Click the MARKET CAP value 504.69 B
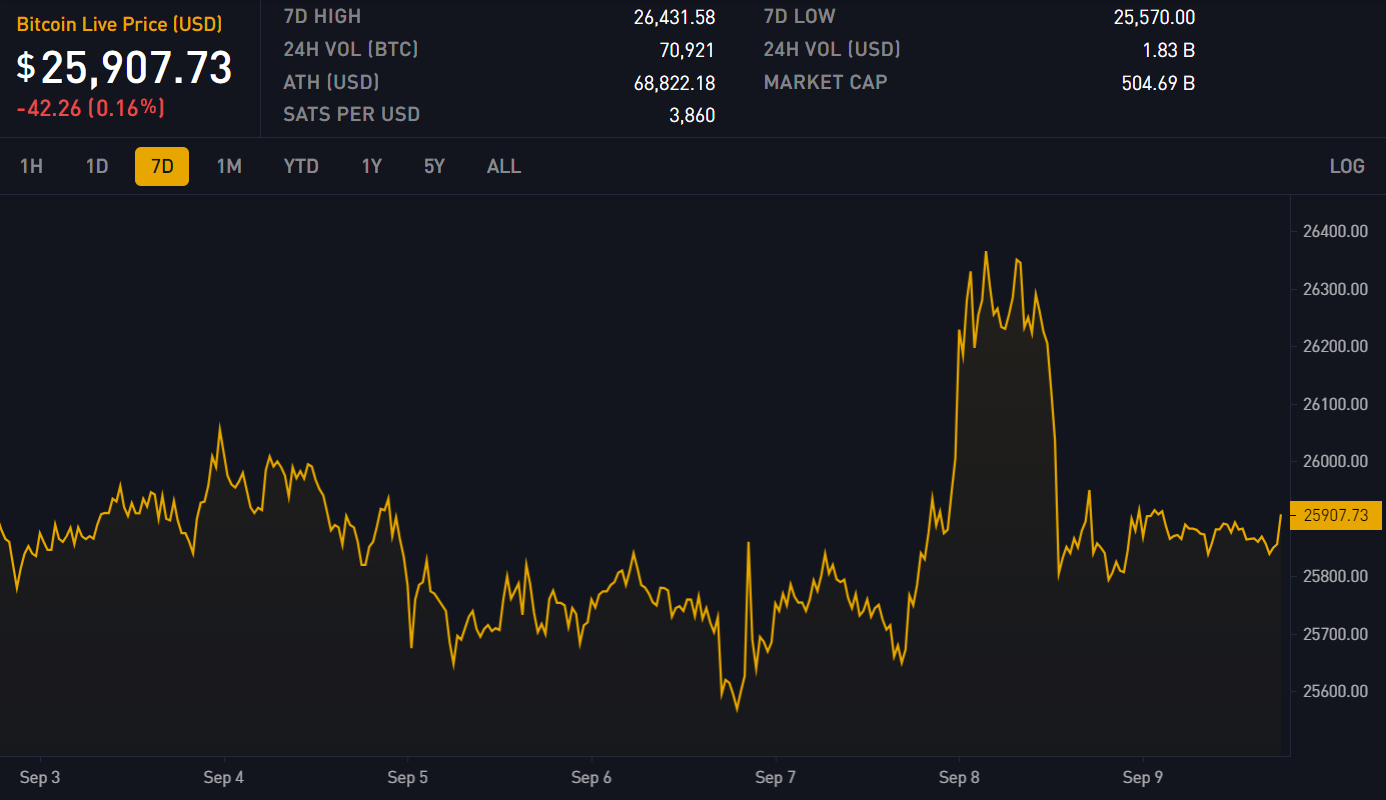The image size is (1386, 800). (x=1158, y=83)
